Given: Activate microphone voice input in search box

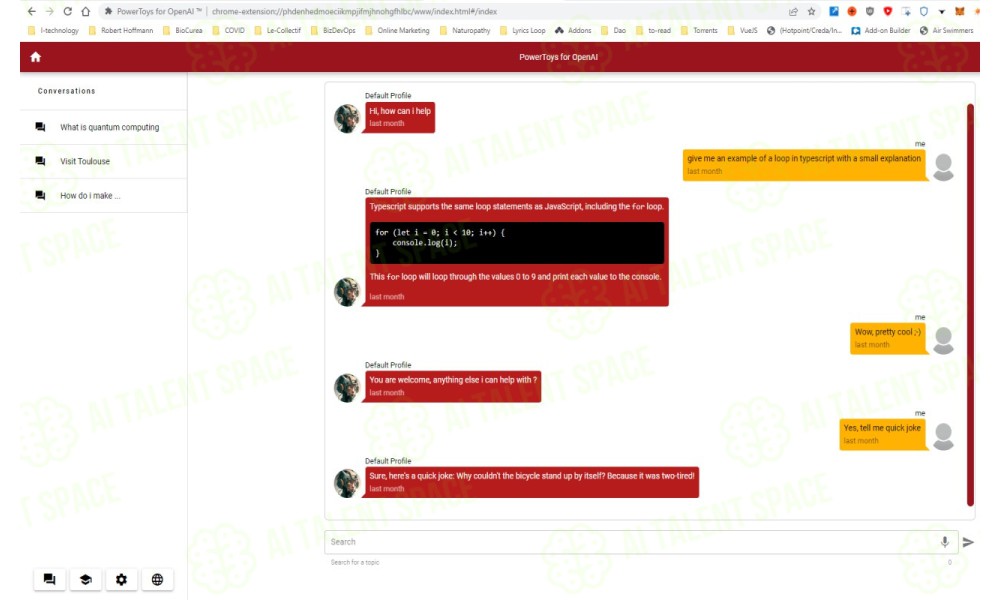Looking at the screenshot, I should click(945, 542).
